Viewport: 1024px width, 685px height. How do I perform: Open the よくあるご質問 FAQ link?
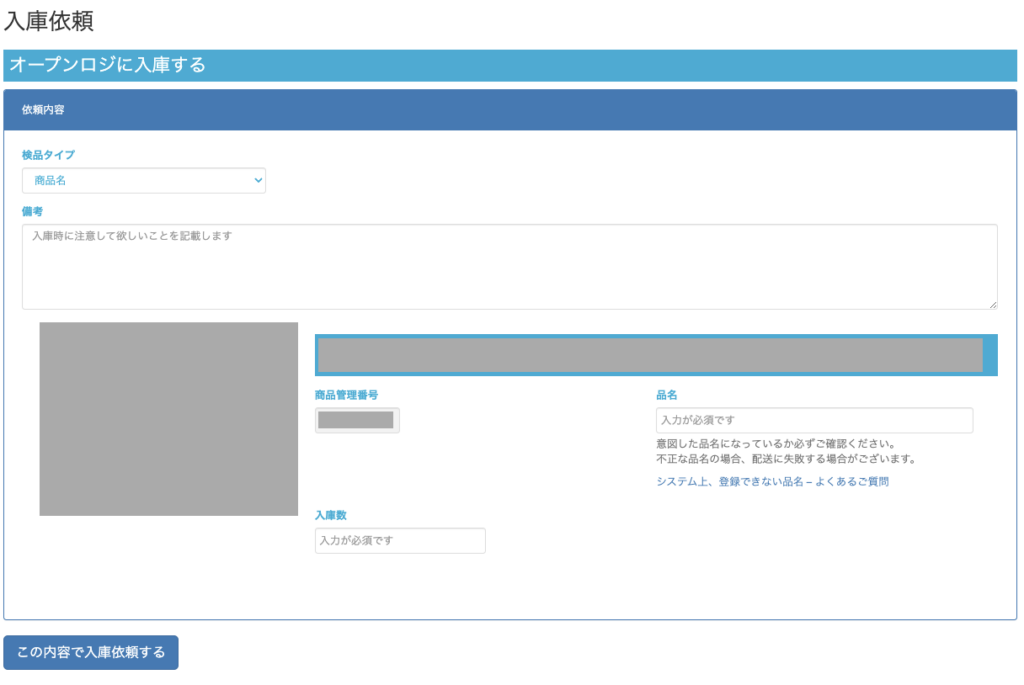[x=774, y=481]
